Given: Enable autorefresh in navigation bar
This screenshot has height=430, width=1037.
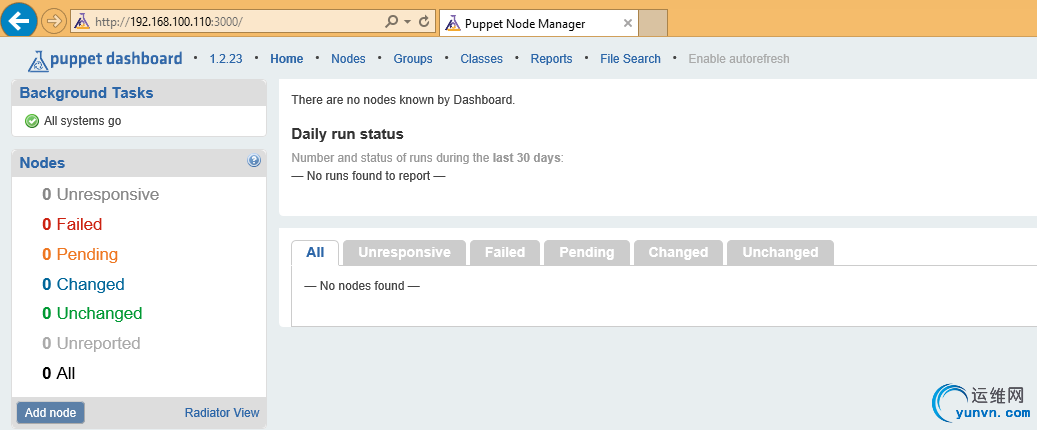Looking at the screenshot, I should tap(738, 59).
